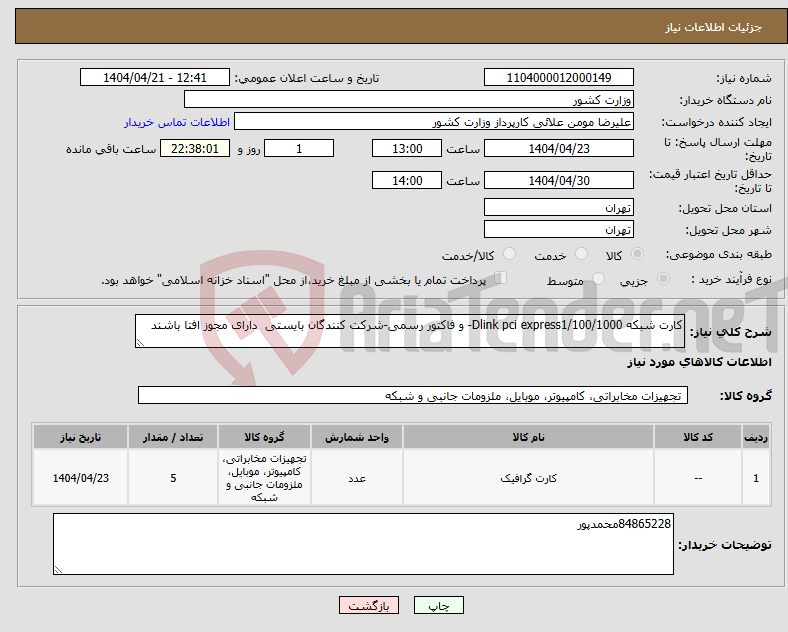The width and height of the screenshot is (788, 632).
Task: Click the بازگشت back button
Action: [369, 605]
